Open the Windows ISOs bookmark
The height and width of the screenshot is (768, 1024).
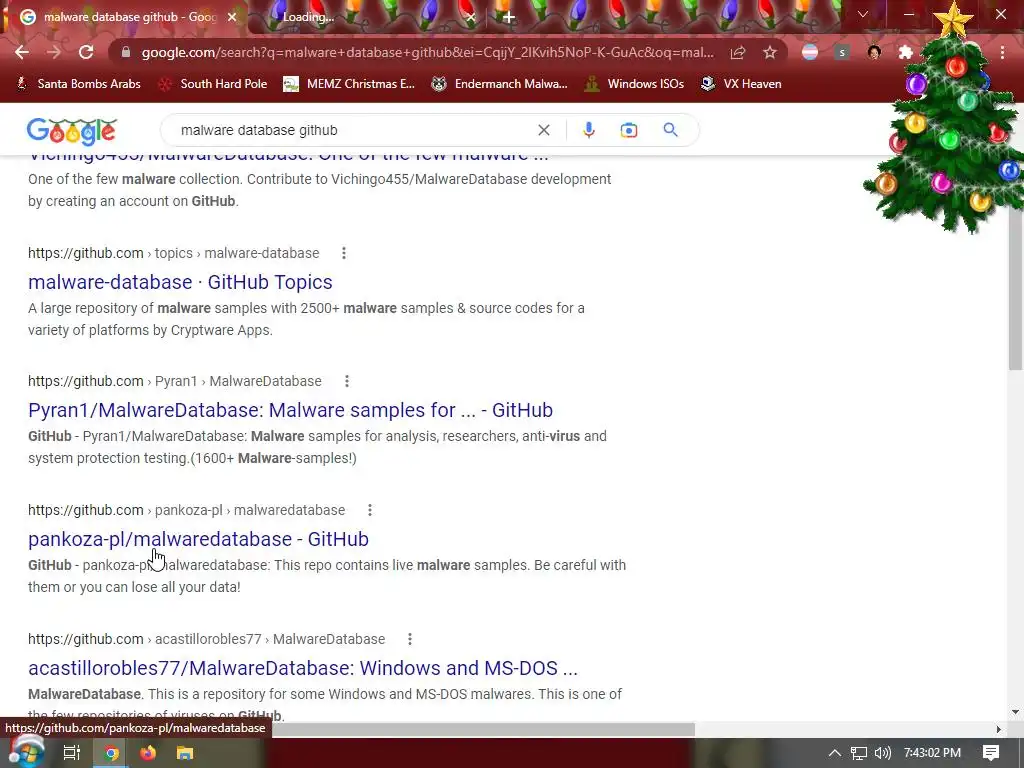[x=634, y=84]
